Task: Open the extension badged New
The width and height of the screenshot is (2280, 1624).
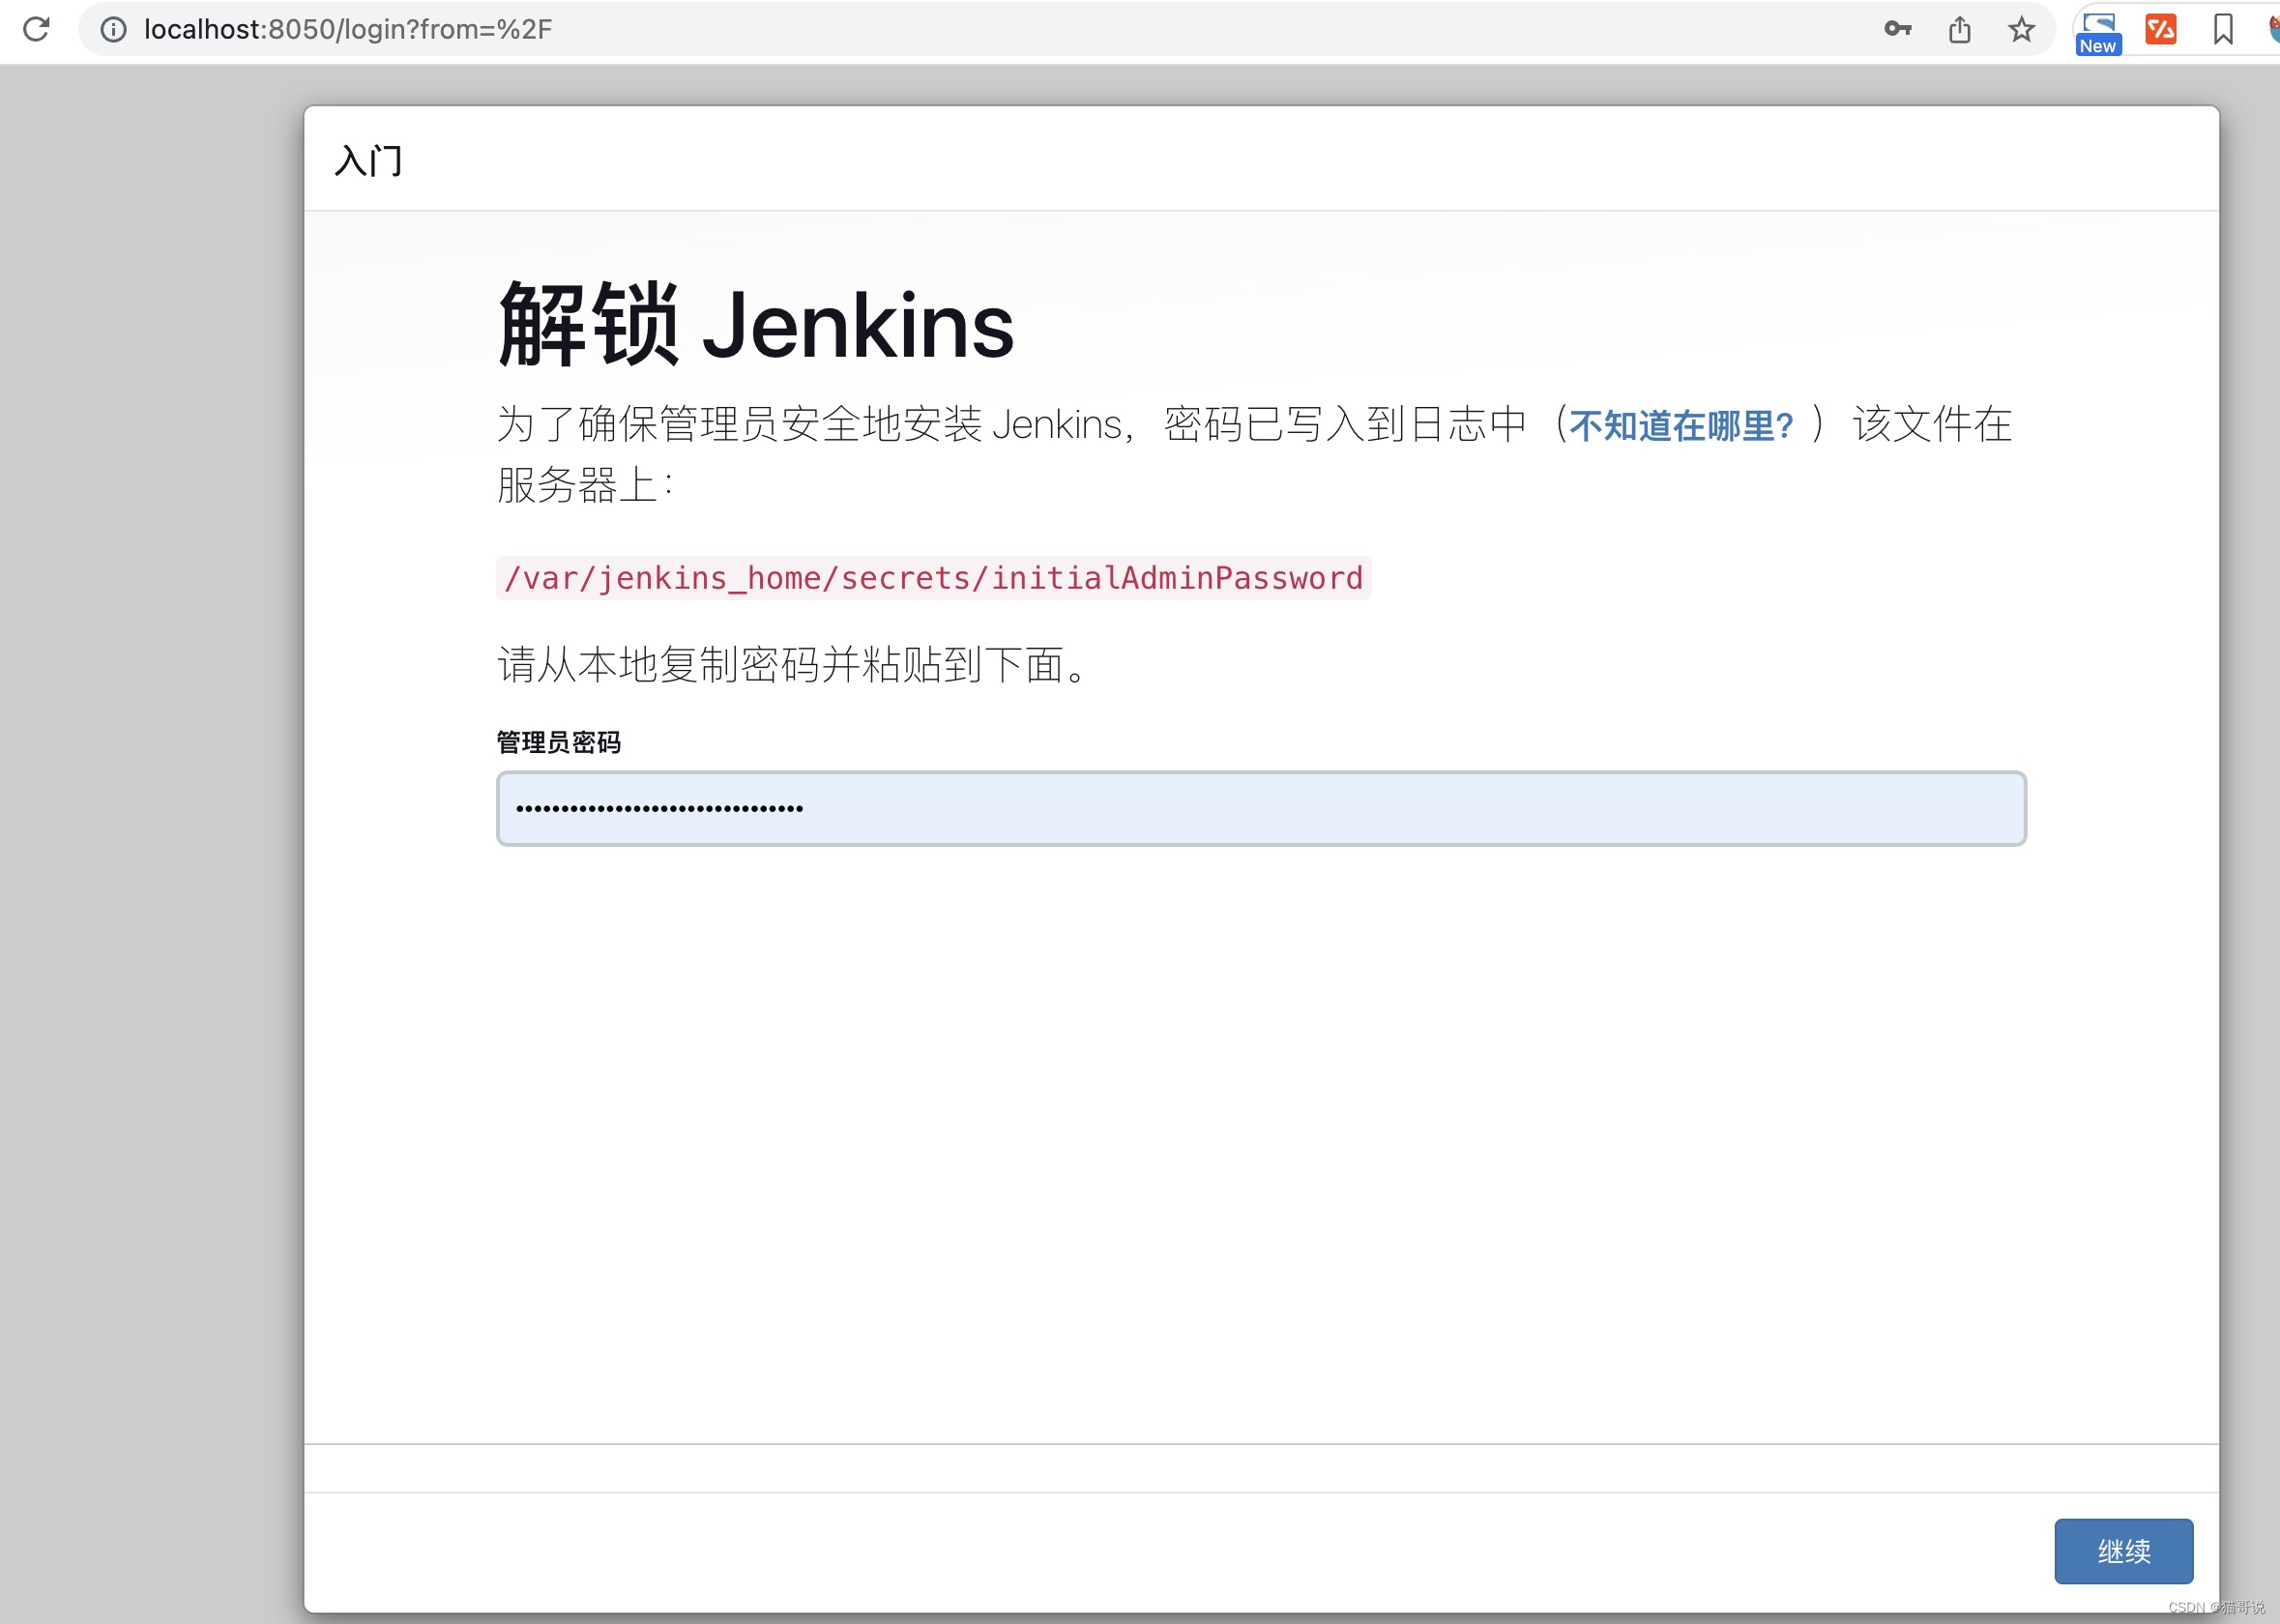Action: (2098, 32)
